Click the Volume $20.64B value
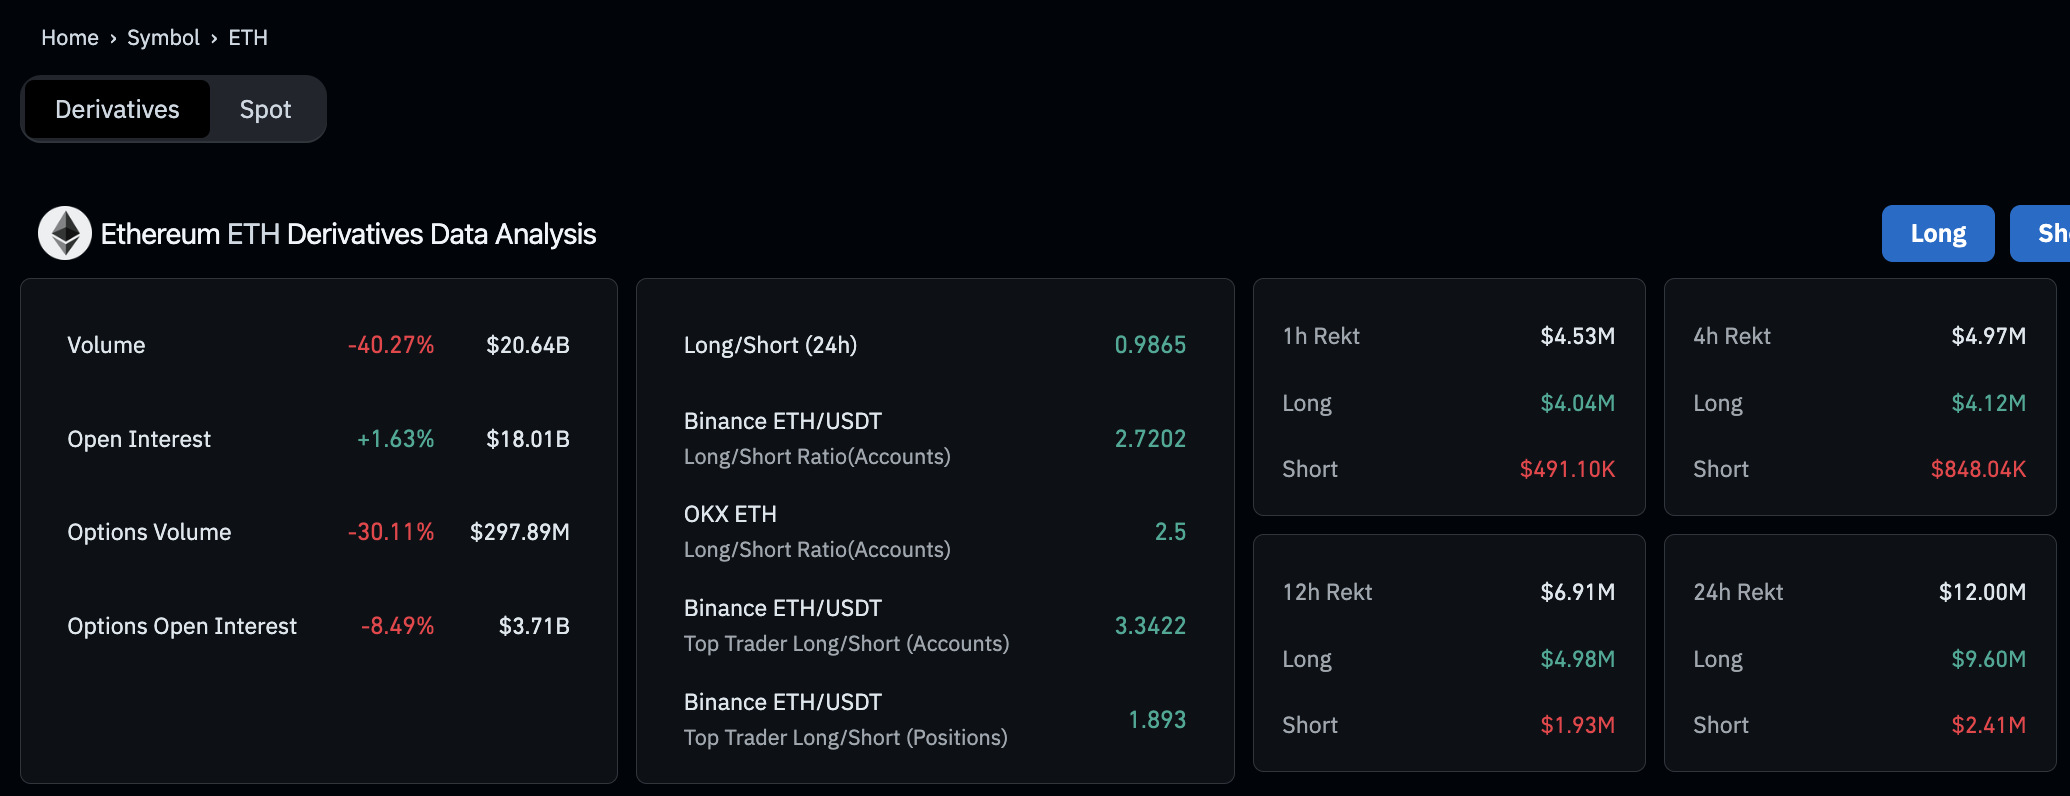This screenshot has width=2070, height=796. [x=527, y=345]
